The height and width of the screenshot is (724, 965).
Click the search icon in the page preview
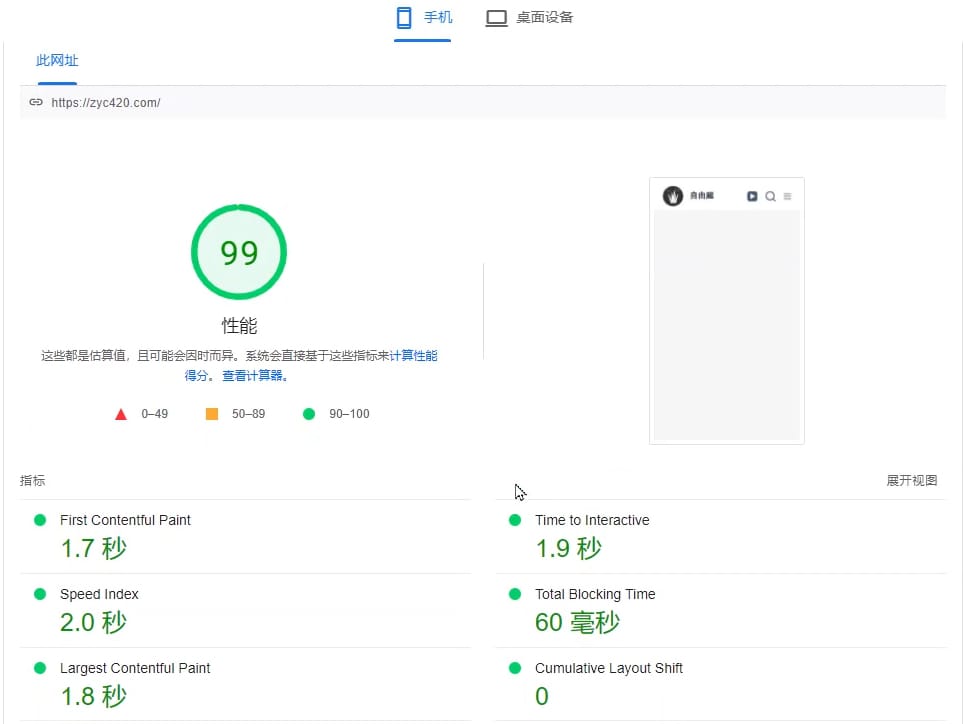pyautogui.click(x=771, y=196)
